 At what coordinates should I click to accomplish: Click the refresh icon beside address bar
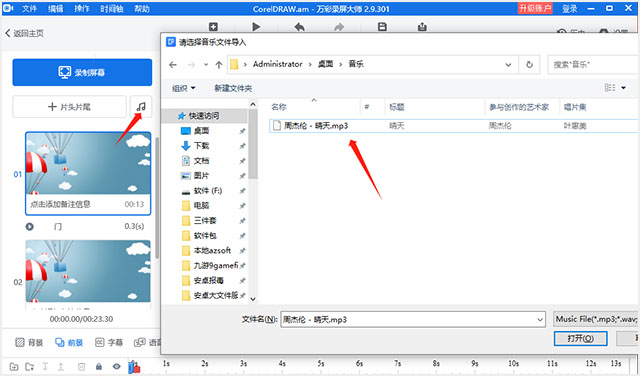pos(529,65)
